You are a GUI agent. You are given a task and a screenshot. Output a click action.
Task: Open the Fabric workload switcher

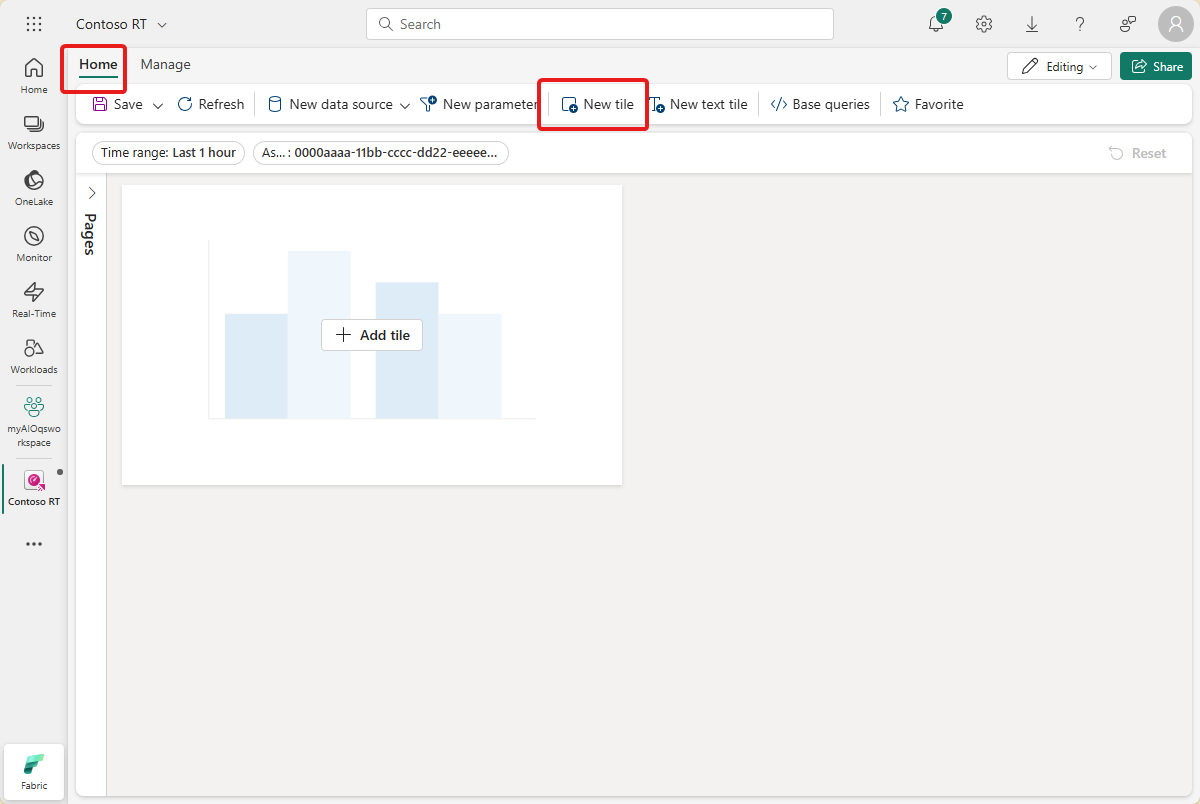click(33, 770)
